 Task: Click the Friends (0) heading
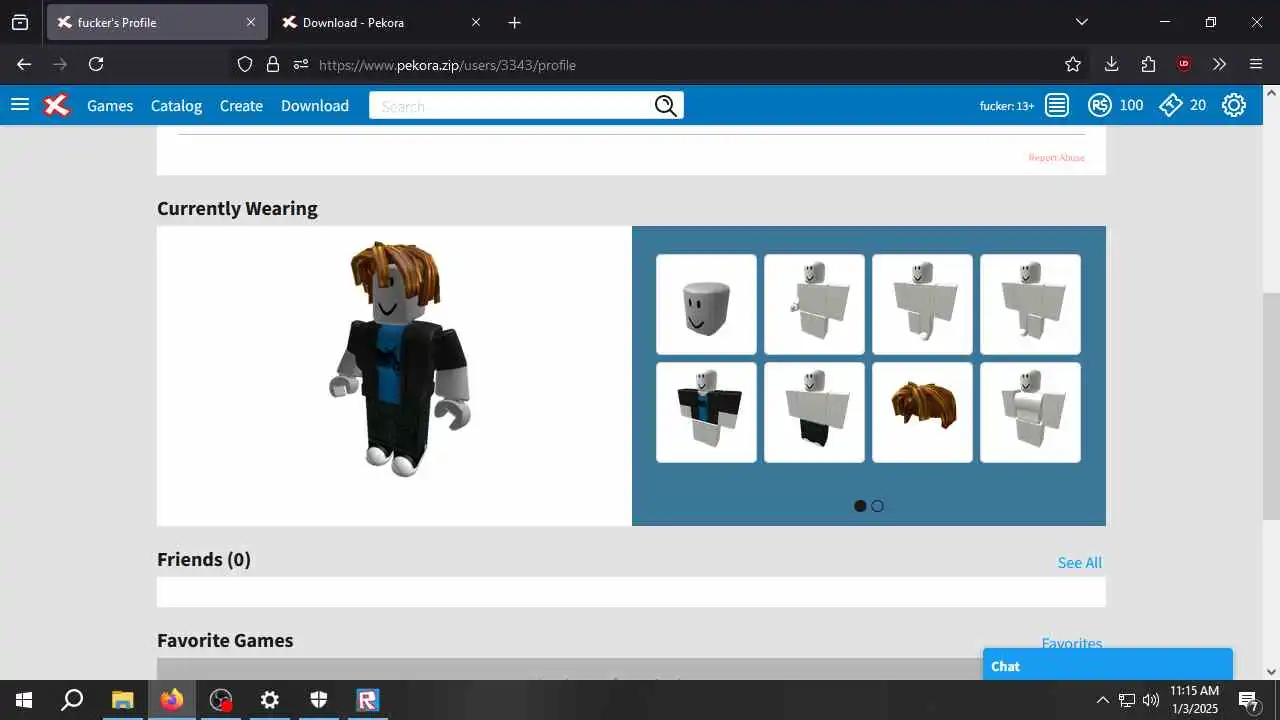[x=204, y=559]
